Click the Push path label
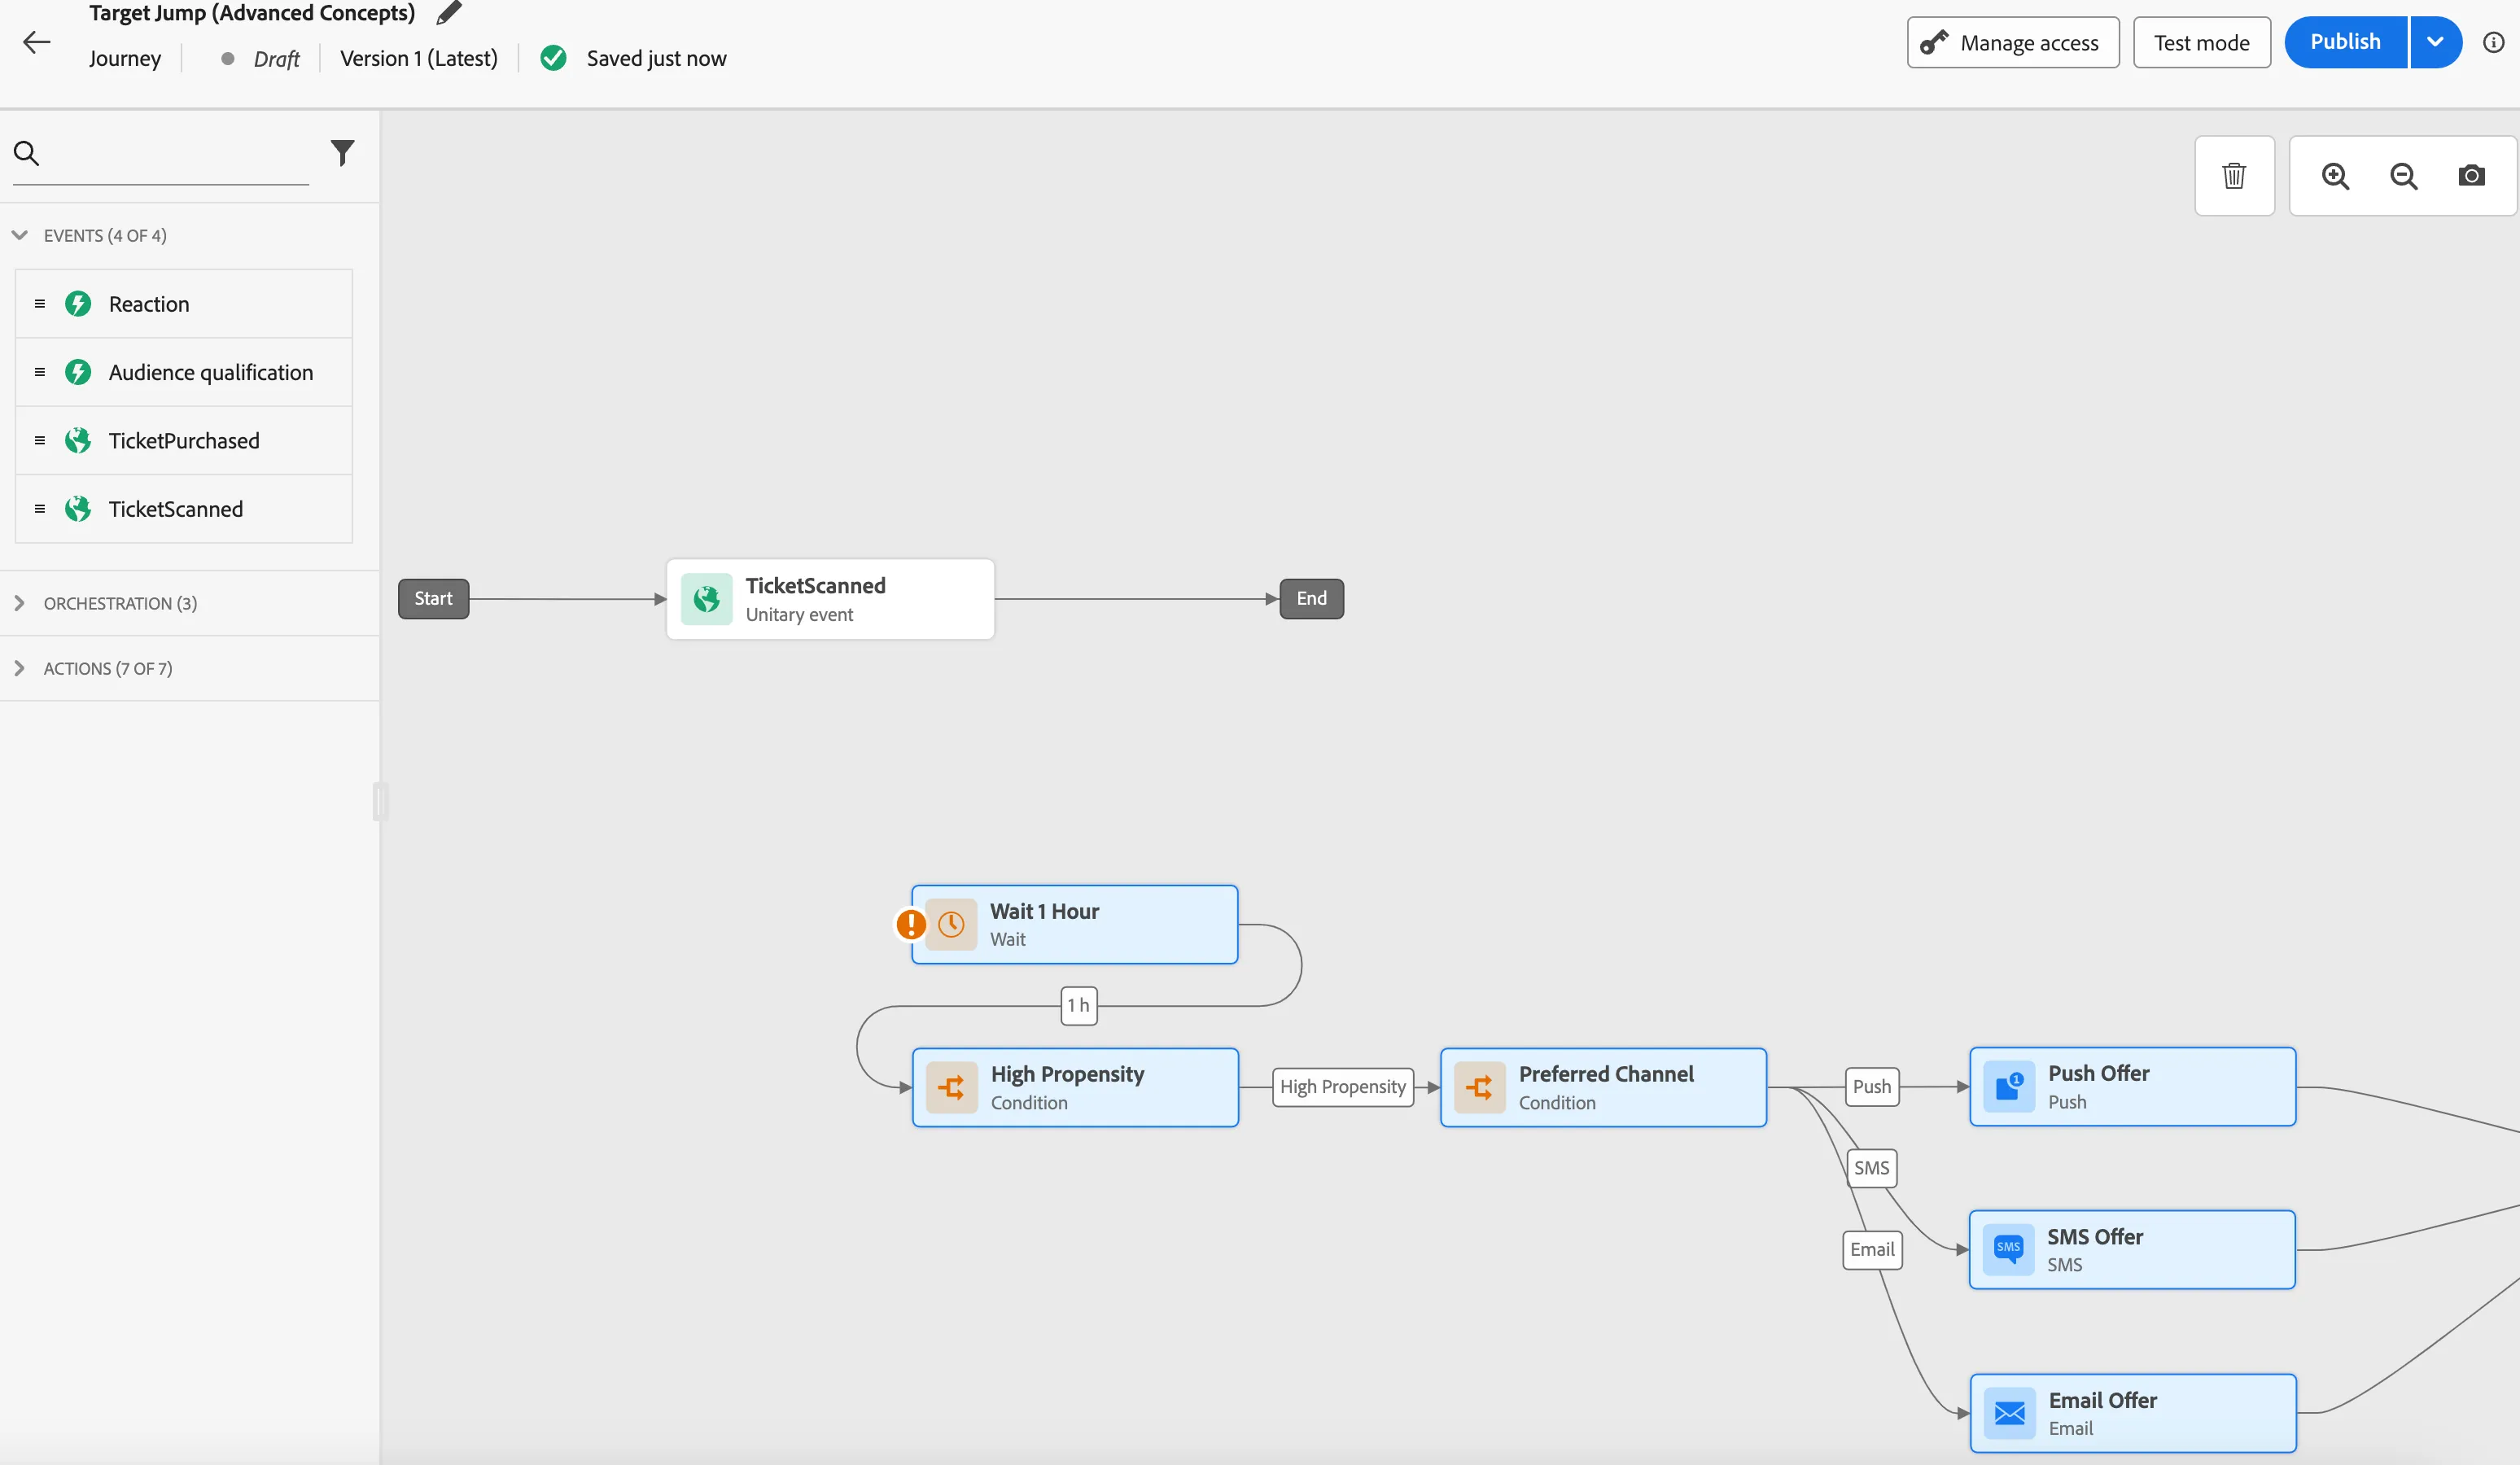Viewport: 2520px width, 1465px height. tap(1871, 1087)
